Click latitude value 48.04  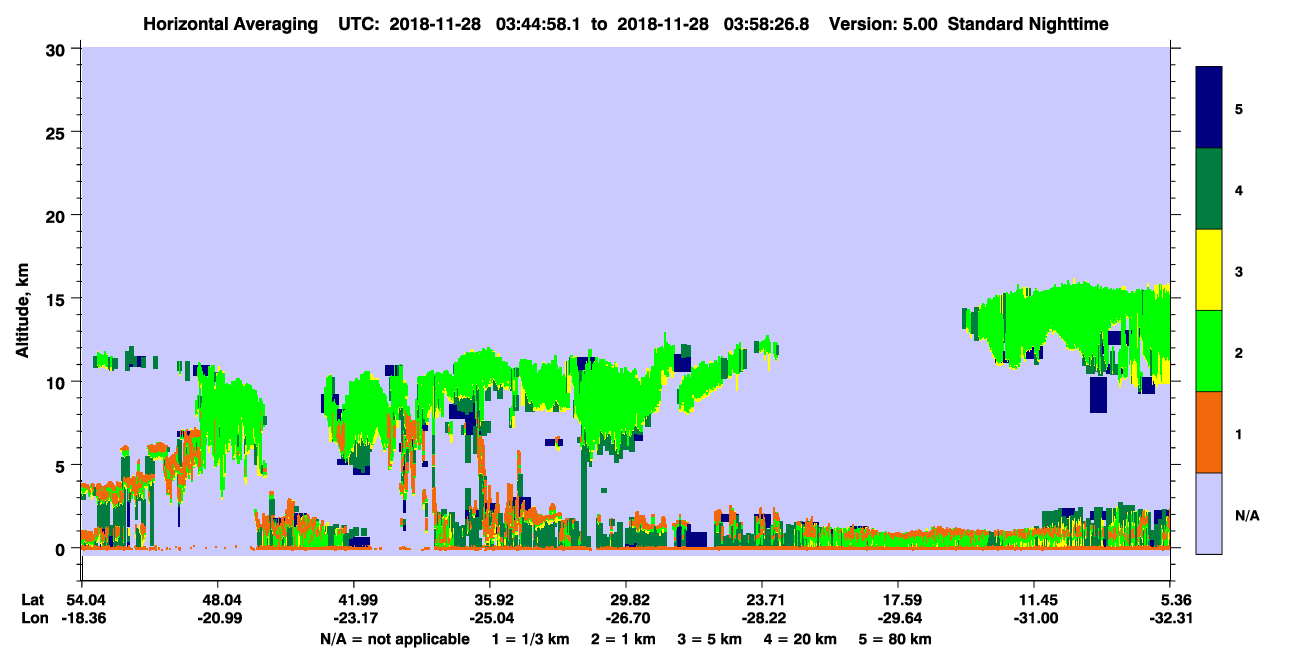click(x=217, y=600)
